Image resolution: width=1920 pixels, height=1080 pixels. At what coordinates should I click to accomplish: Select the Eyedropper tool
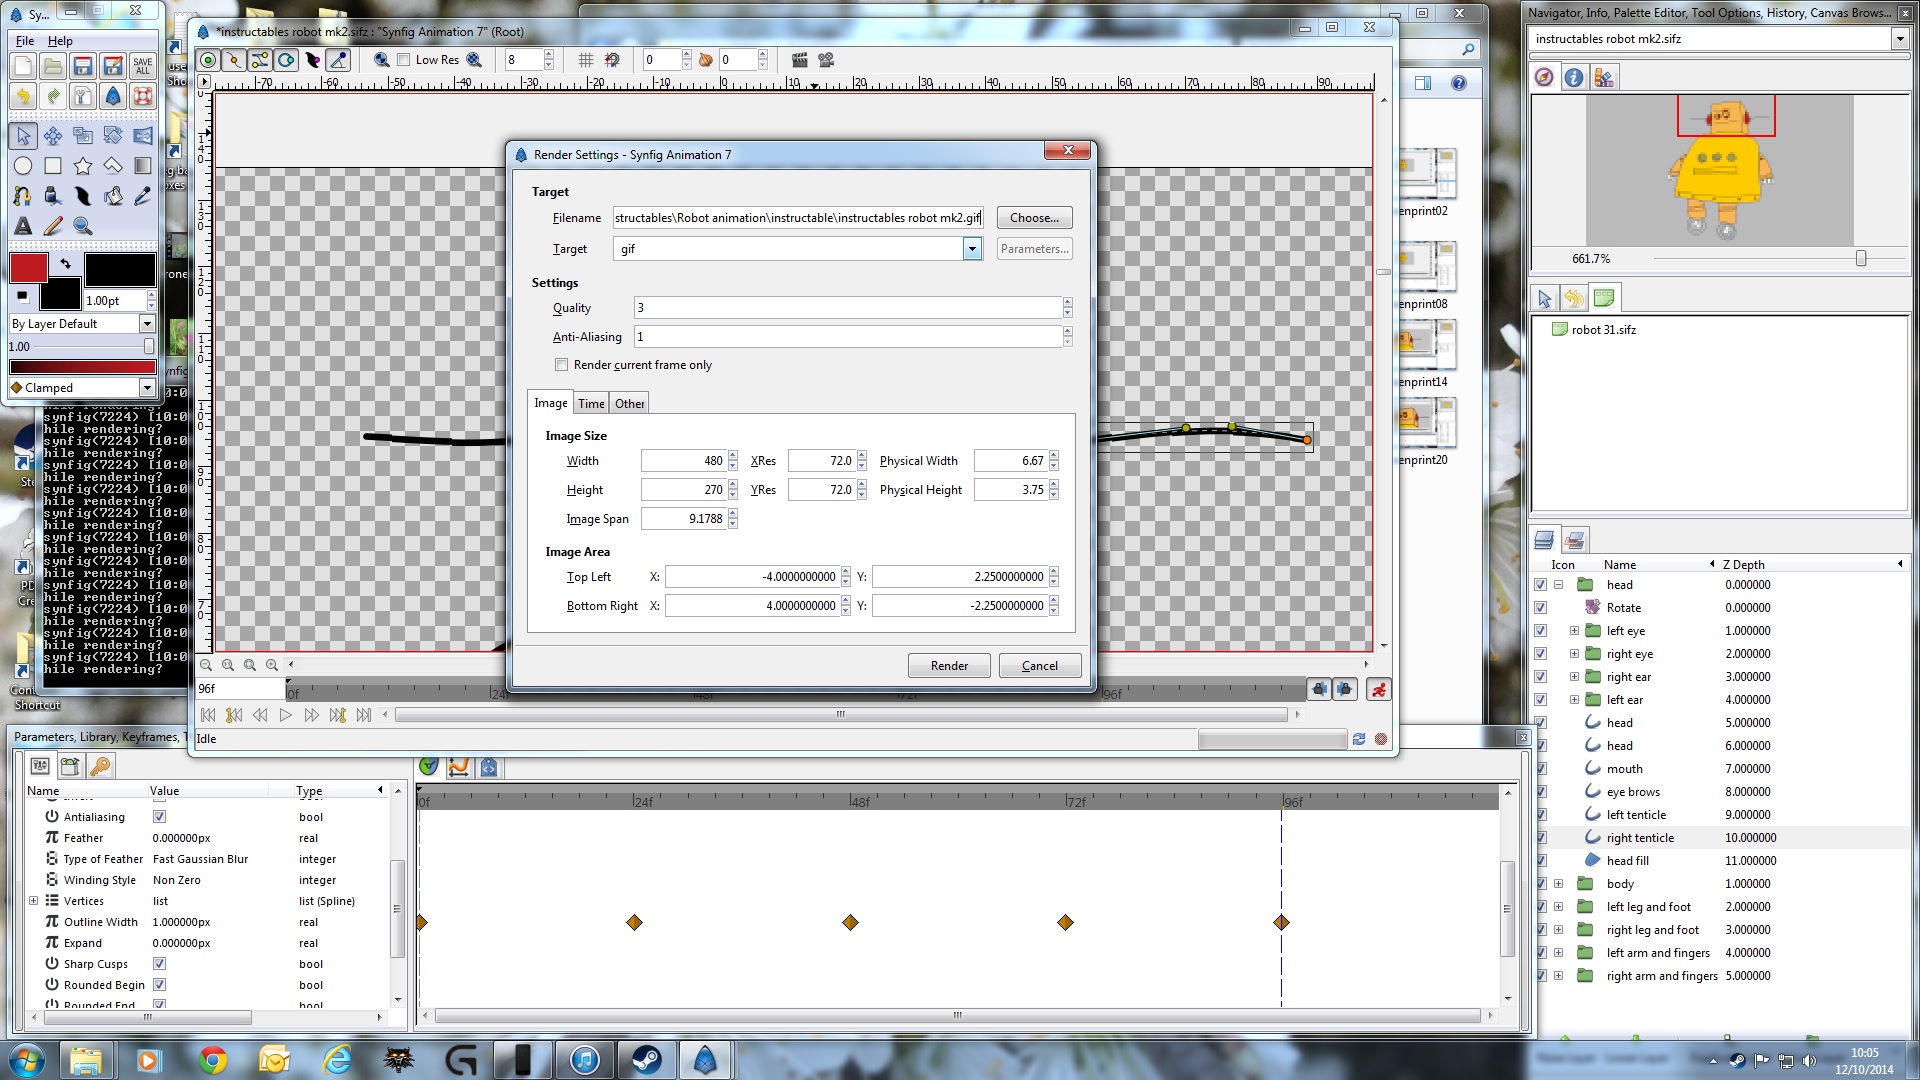pos(143,196)
